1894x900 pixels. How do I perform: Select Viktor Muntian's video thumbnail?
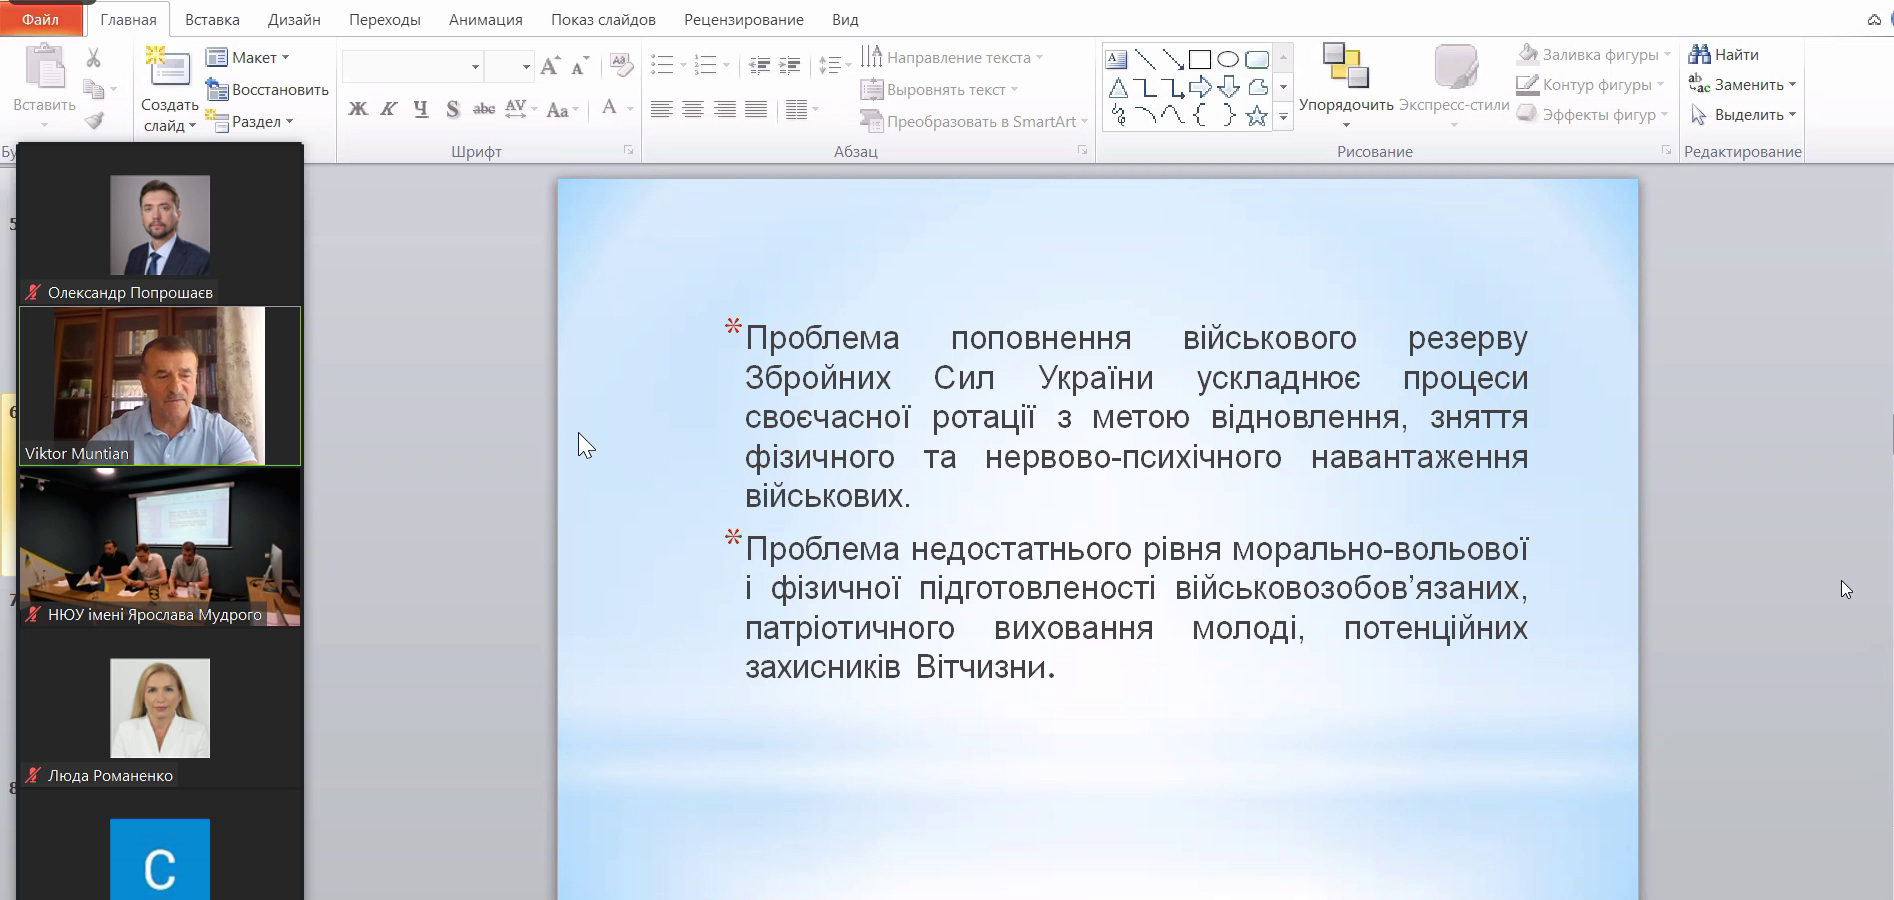click(160, 386)
